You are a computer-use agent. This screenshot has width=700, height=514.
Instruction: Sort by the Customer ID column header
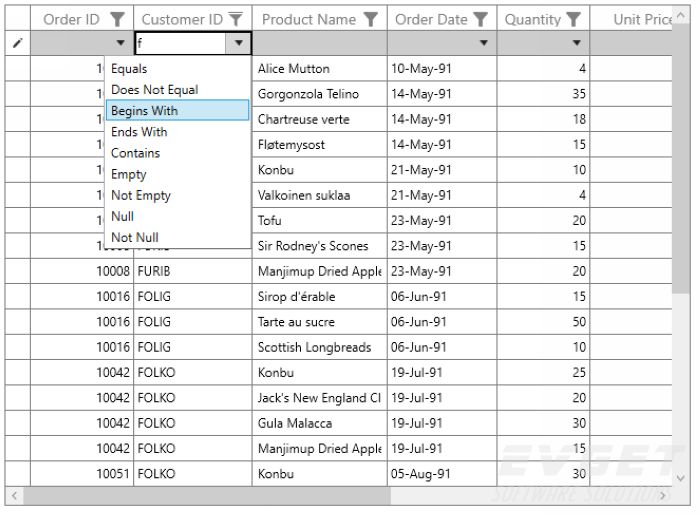click(182, 19)
